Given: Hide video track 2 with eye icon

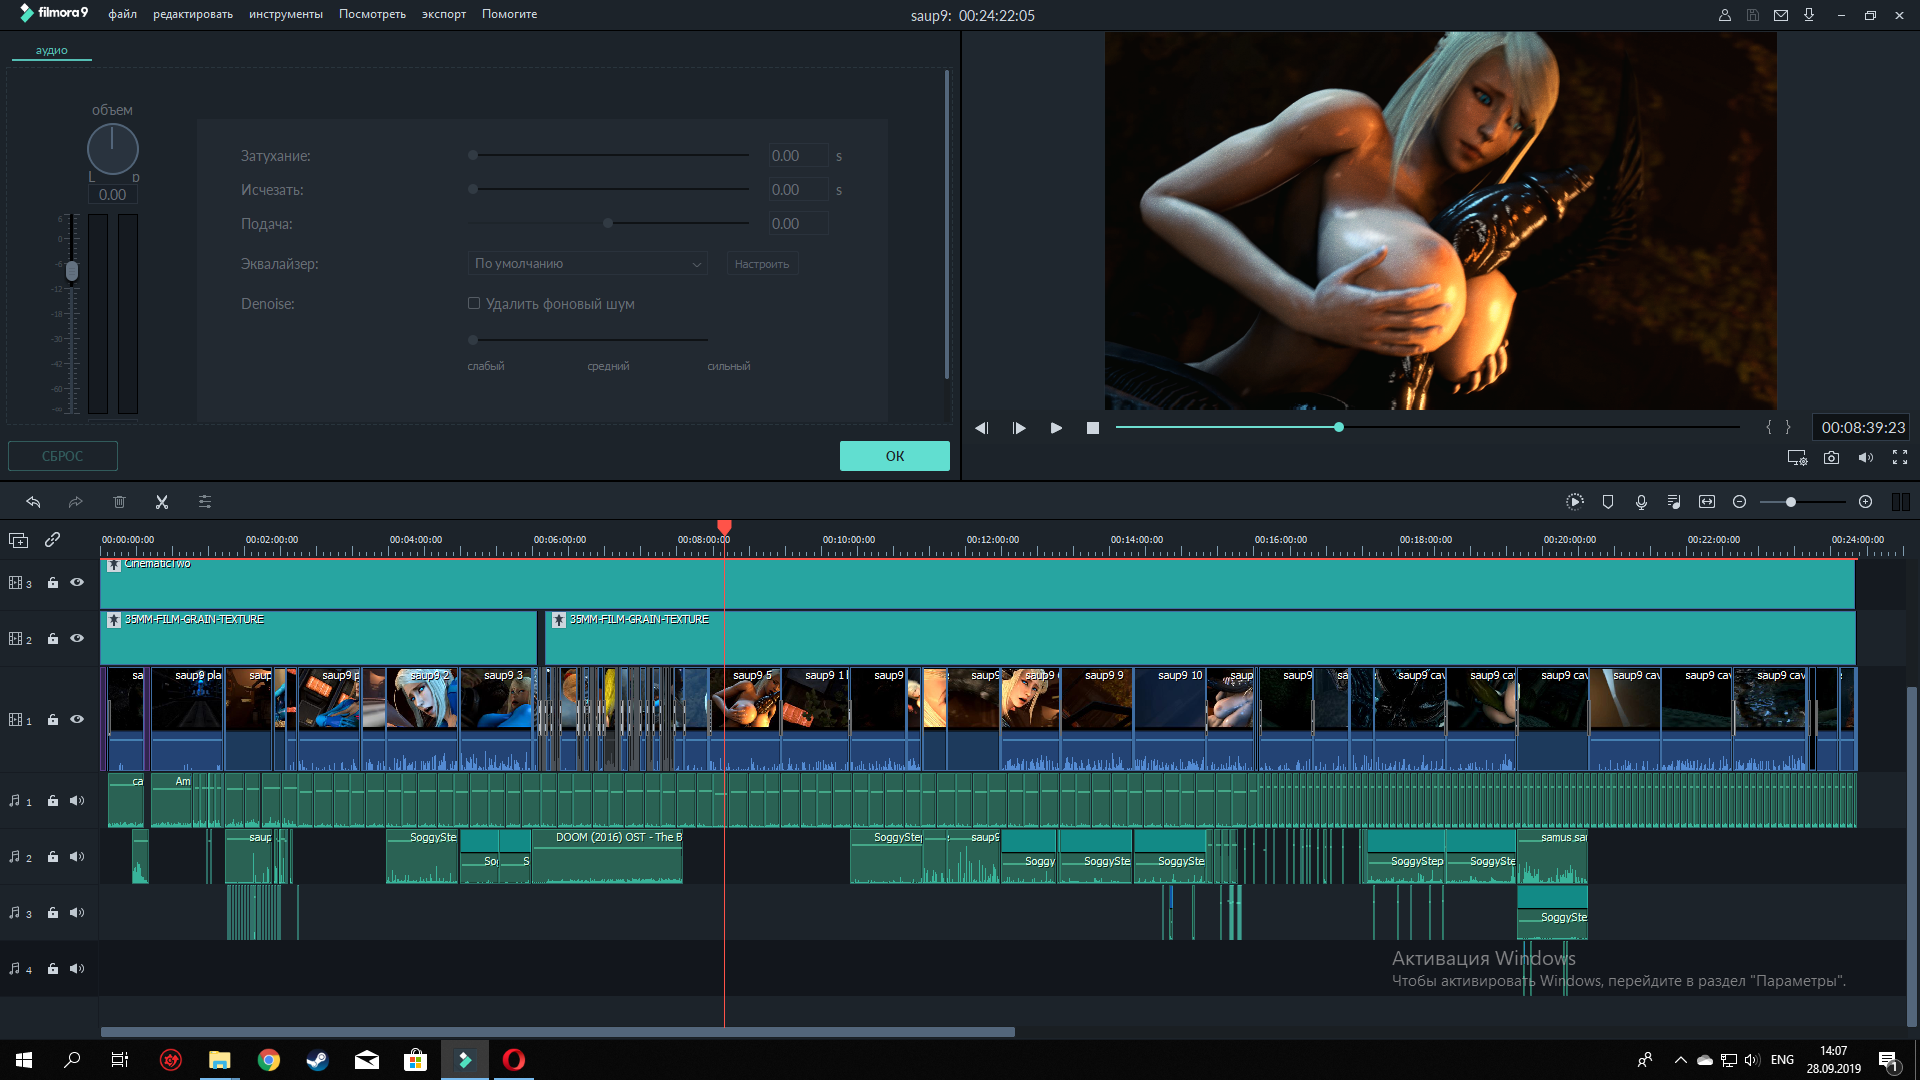Looking at the screenshot, I should point(77,638).
